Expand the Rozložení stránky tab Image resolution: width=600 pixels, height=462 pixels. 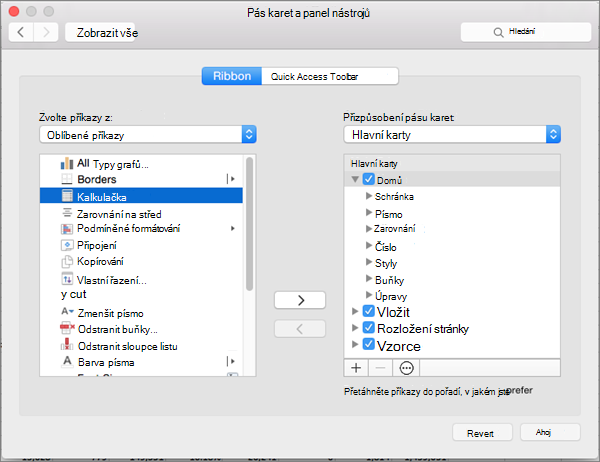[x=355, y=328]
